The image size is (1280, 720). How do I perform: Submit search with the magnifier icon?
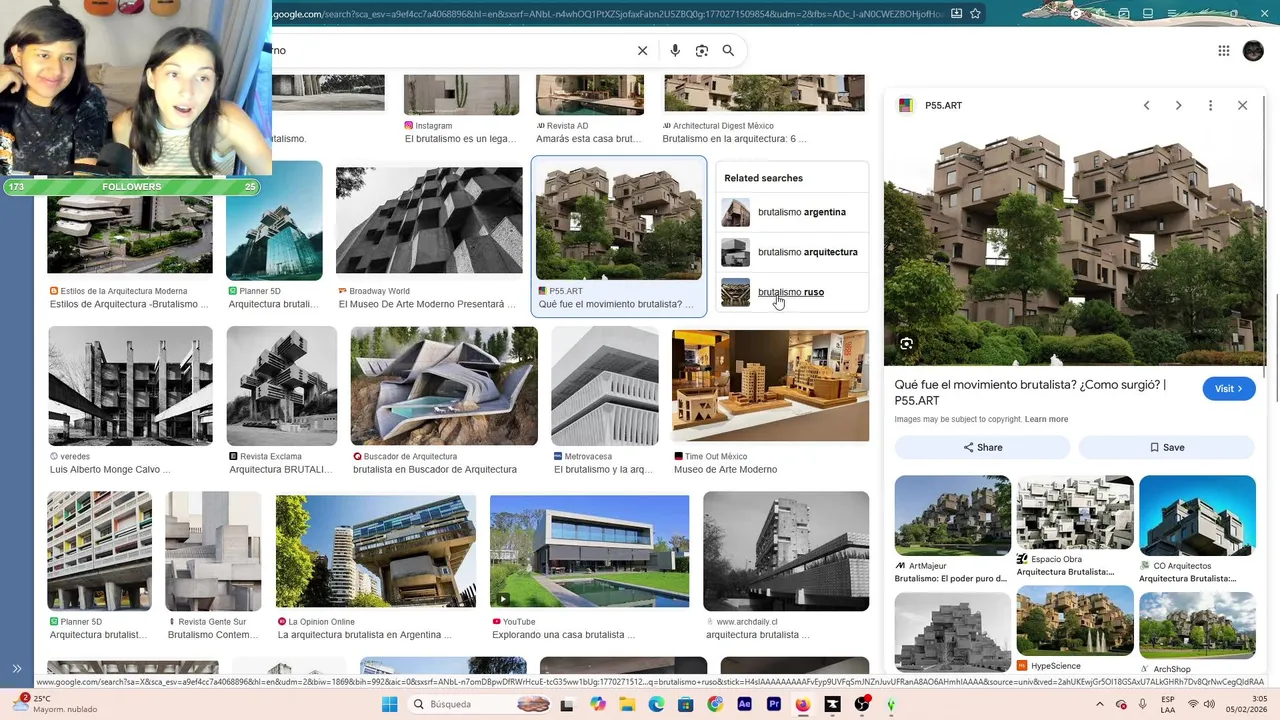(728, 51)
